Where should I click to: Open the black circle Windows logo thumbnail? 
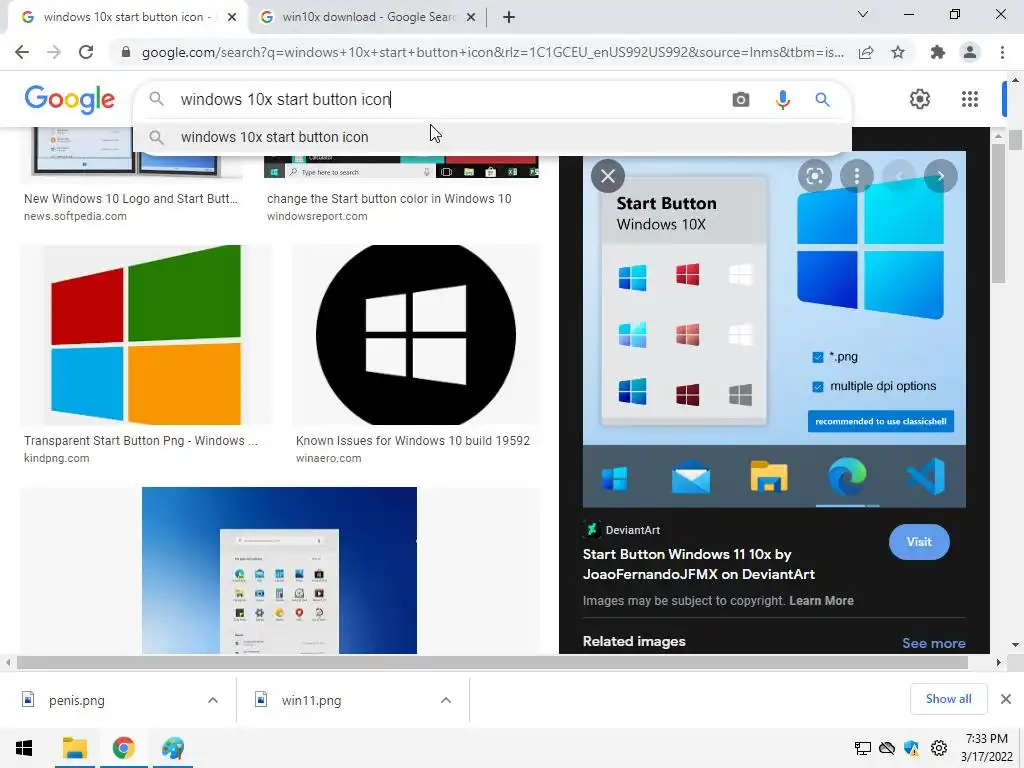(x=415, y=335)
